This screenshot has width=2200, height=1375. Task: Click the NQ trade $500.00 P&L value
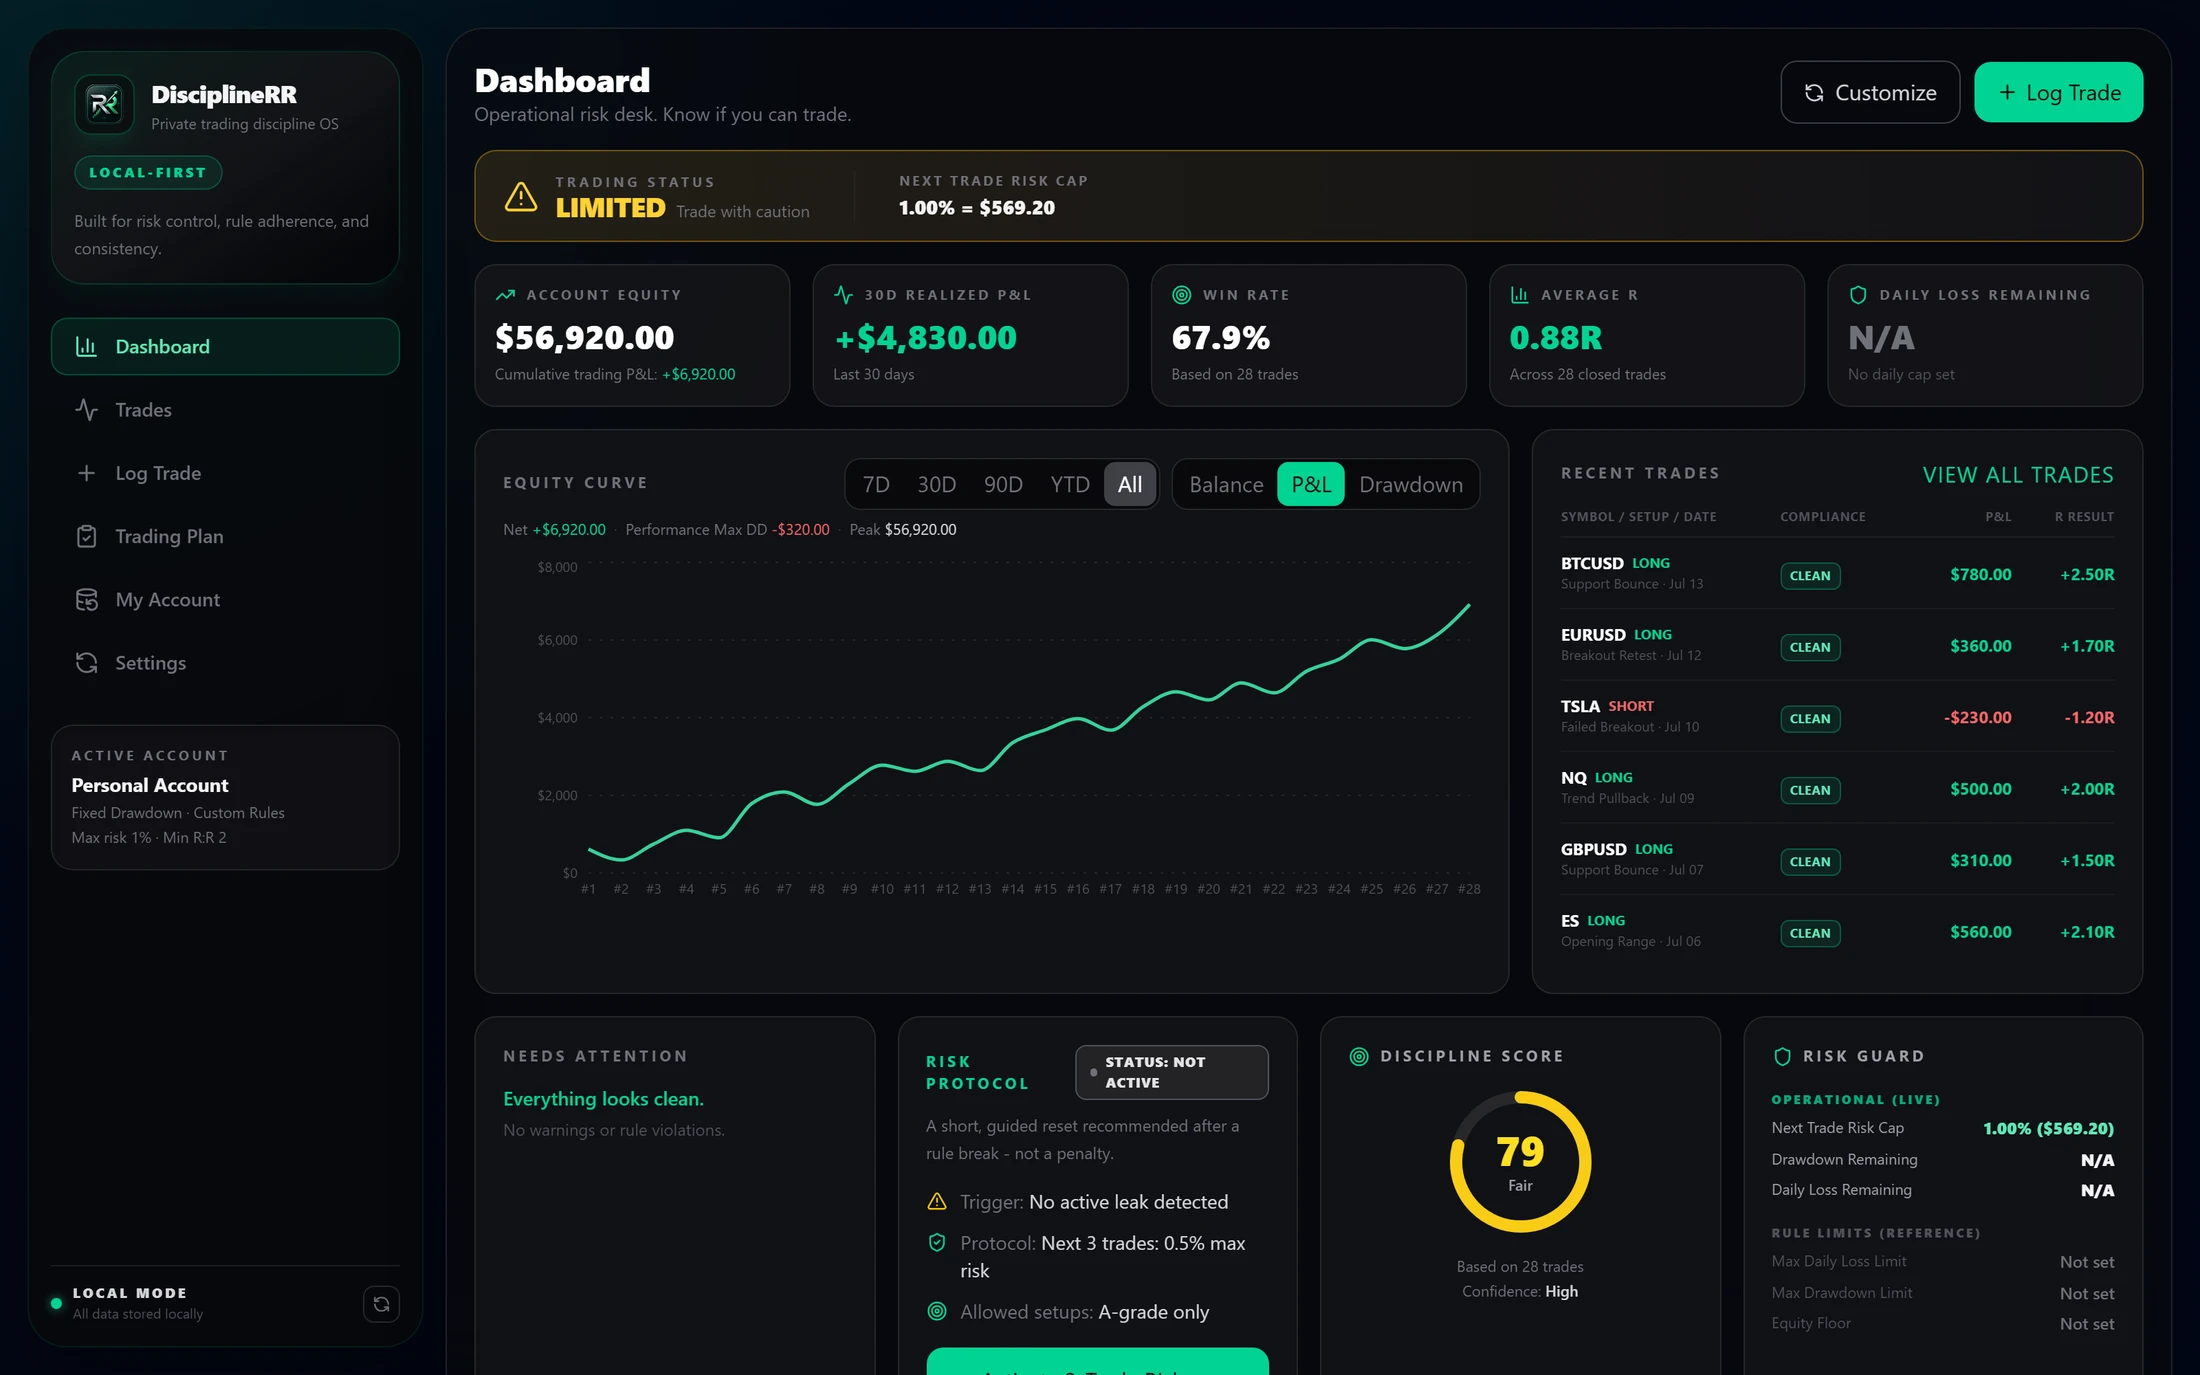point(1980,789)
